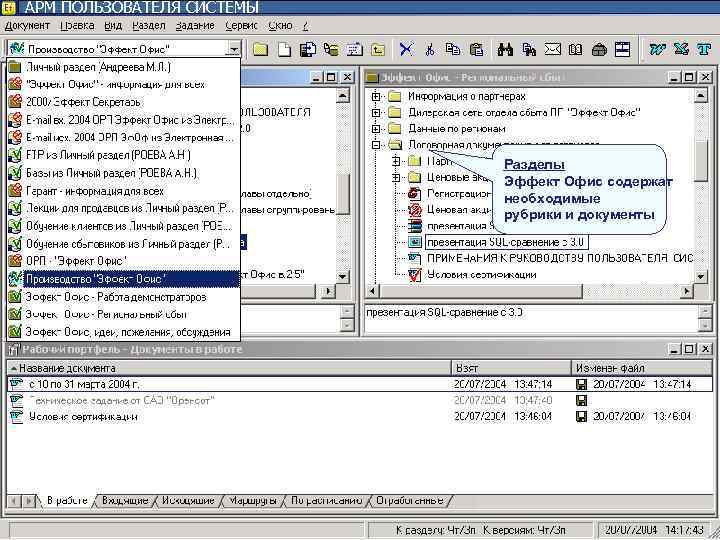The width and height of the screenshot is (720, 540).
Task: Click the database cylinder toolbar icon
Action: point(331,49)
